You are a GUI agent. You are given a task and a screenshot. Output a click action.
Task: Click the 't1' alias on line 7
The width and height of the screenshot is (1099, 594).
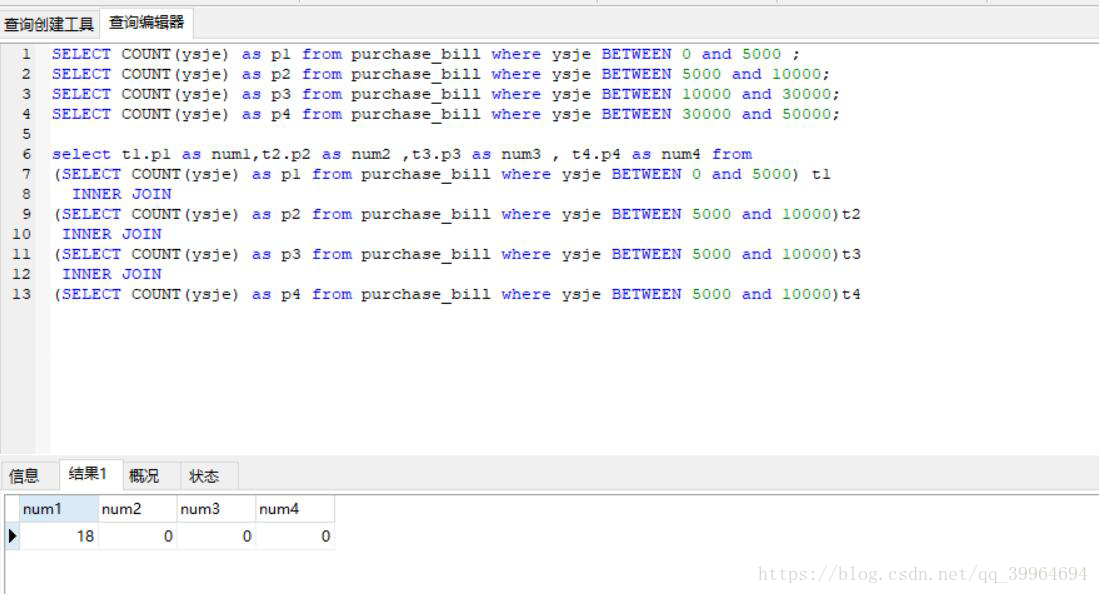(821, 175)
